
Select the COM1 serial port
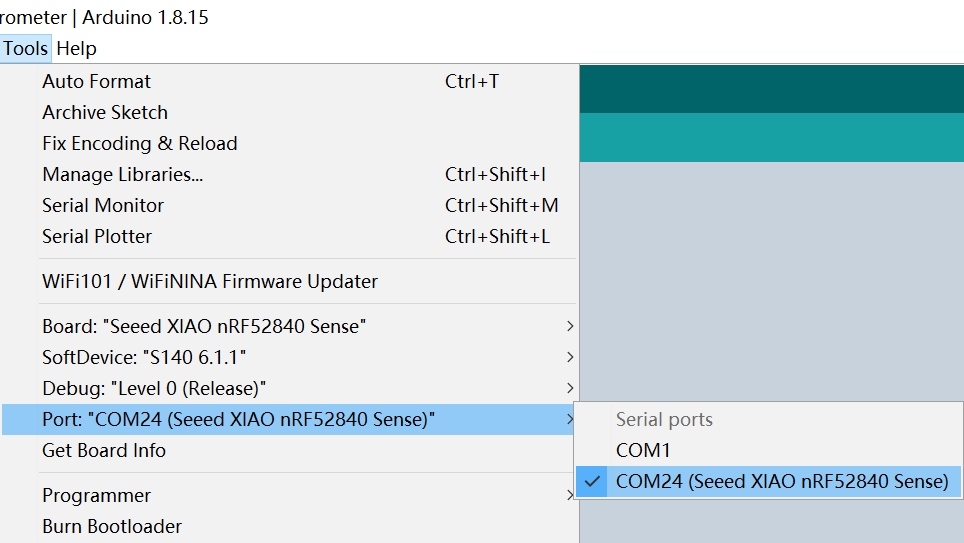[x=768, y=450]
